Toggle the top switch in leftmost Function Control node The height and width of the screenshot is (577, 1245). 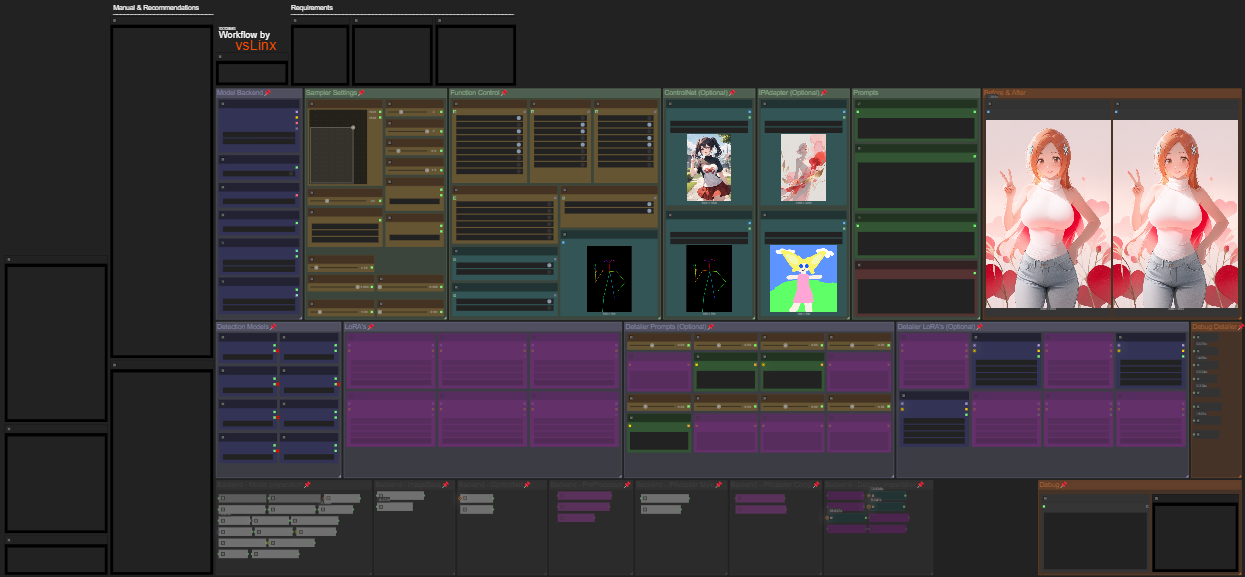pos(519,119)
